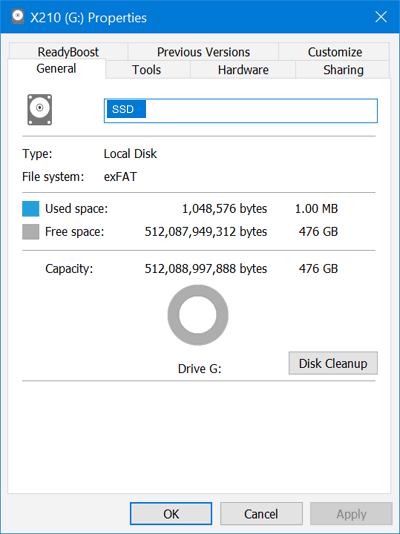The height and width of the screenshot is (534, 400).
Task: Click the greyed-out Apply button
Action: (x=351, y=514)
